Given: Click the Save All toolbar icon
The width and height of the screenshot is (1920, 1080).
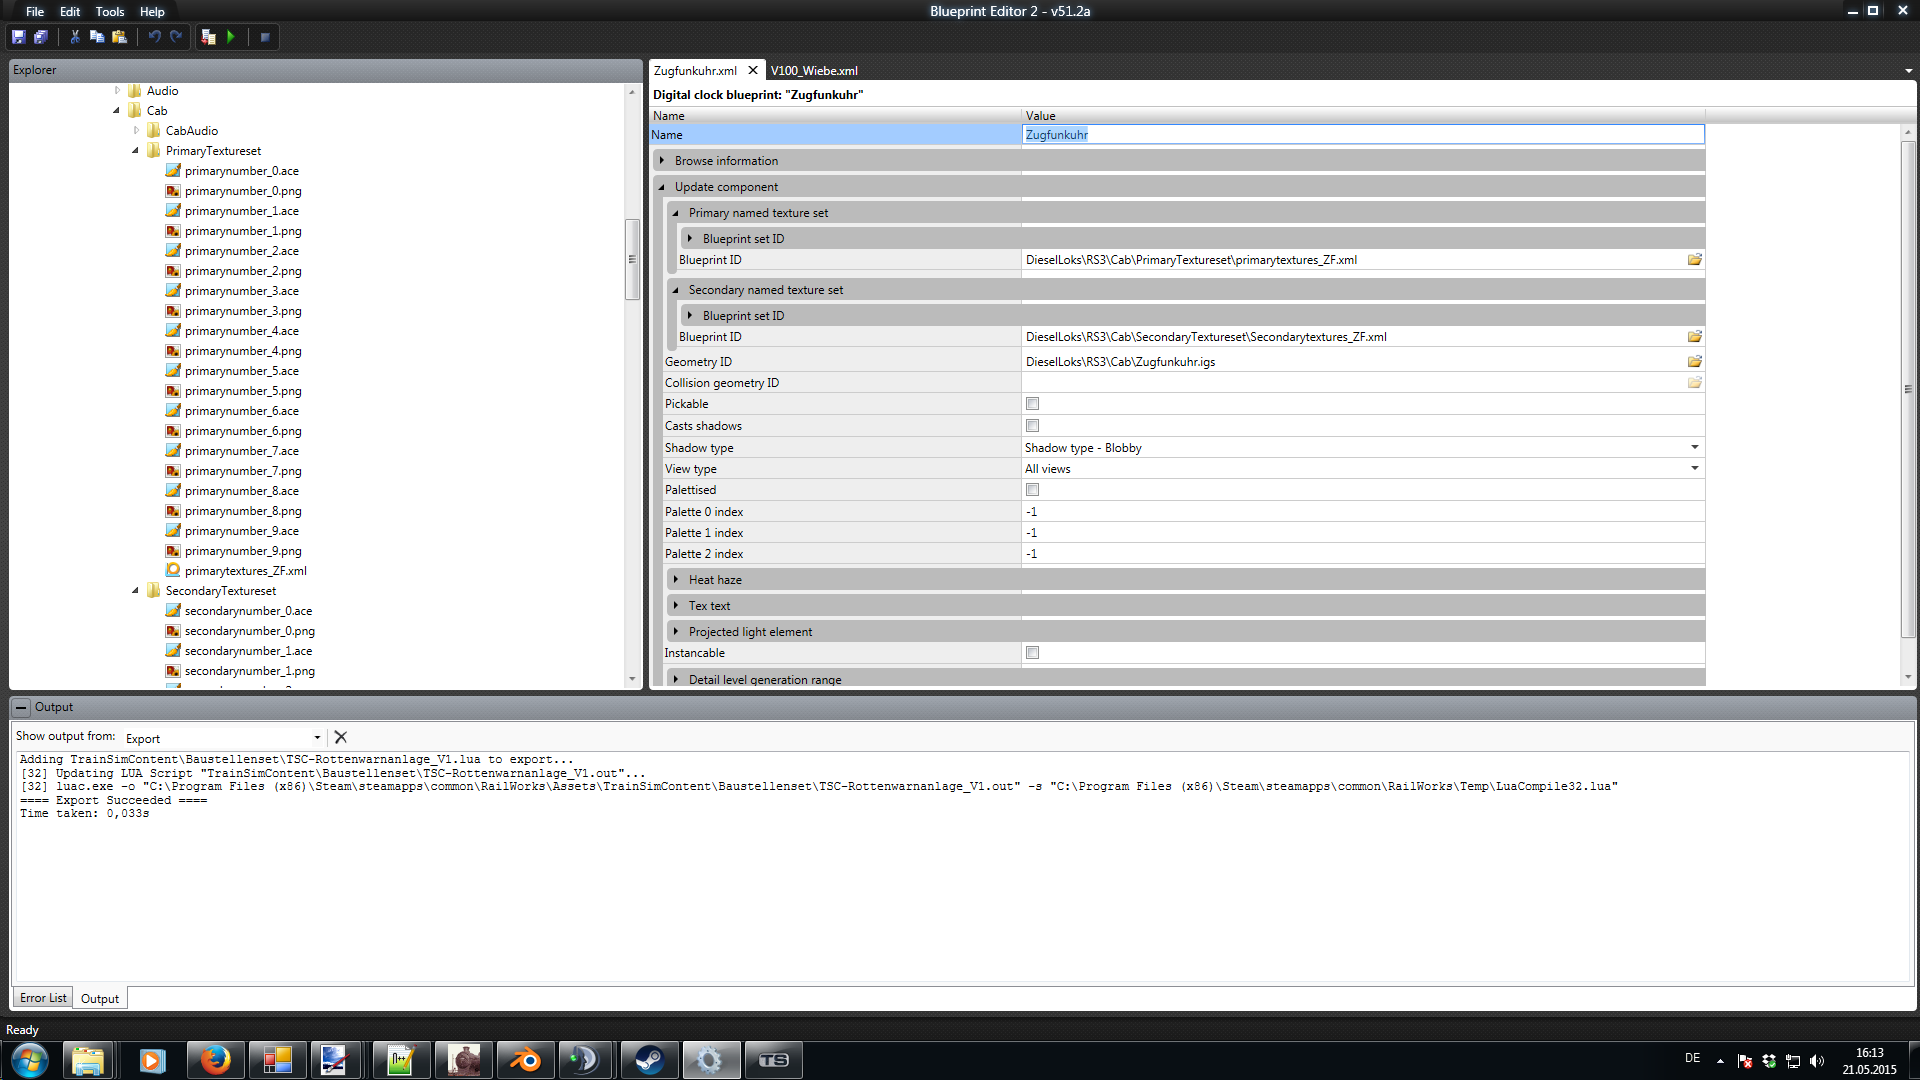Looking at the screenshot, I should click(41, 37).
